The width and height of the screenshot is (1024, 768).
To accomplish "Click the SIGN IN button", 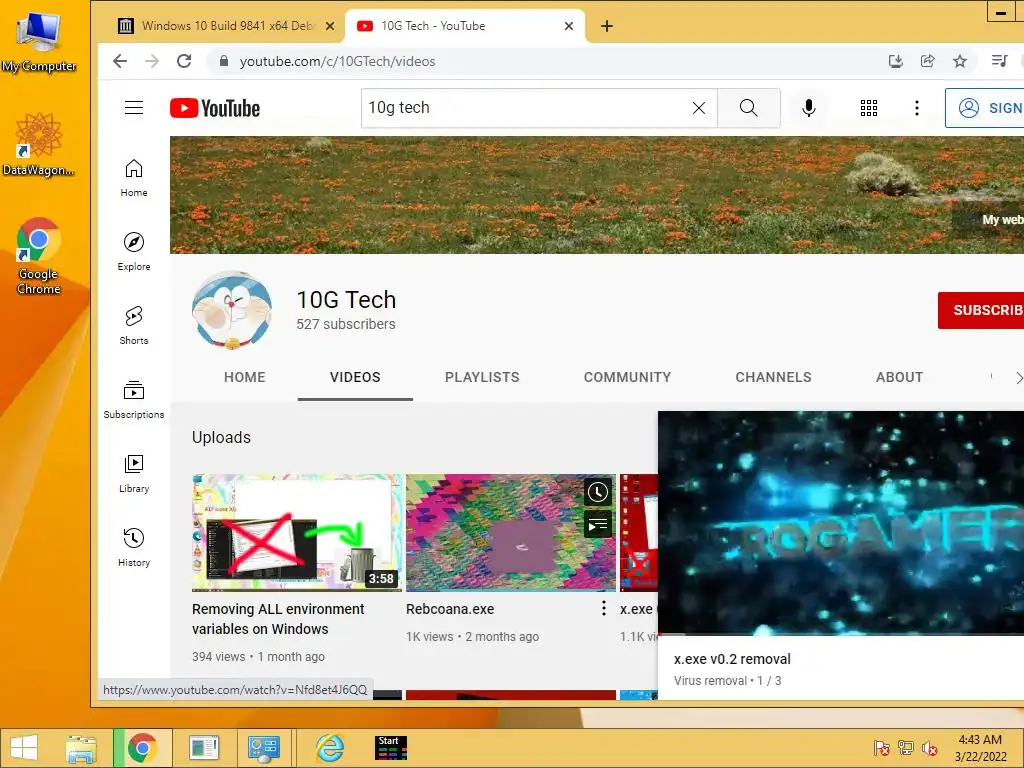I will [x=985, y=108].
